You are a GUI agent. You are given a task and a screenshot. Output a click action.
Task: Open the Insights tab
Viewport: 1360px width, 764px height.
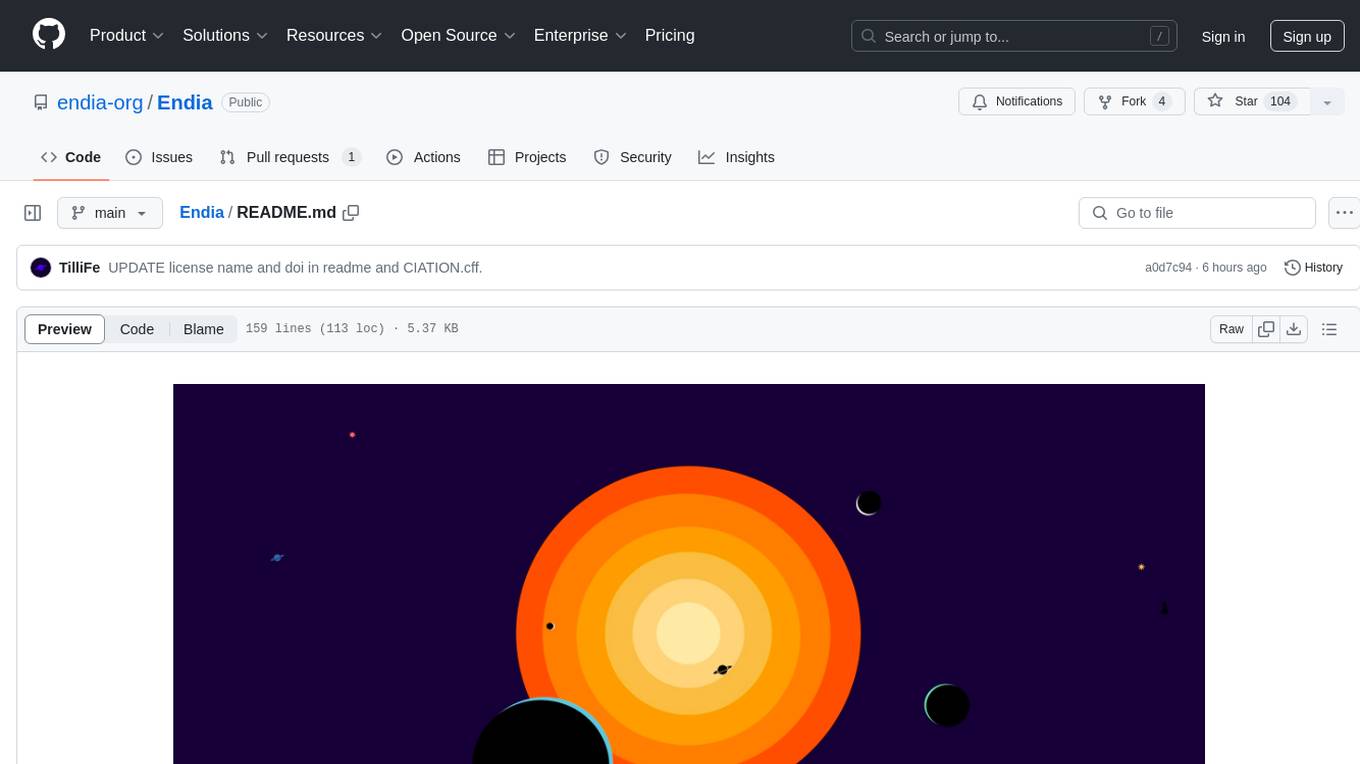click(x=737, y=157)
